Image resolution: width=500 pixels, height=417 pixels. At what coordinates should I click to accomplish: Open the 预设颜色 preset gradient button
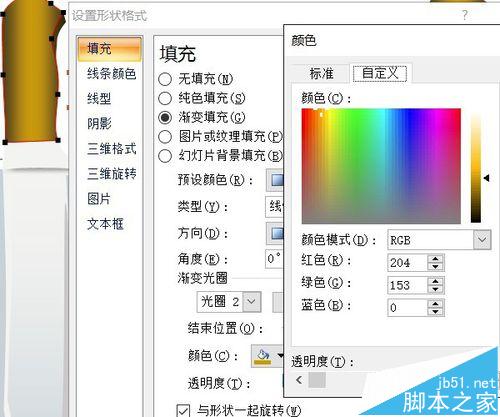click(275, 180)
